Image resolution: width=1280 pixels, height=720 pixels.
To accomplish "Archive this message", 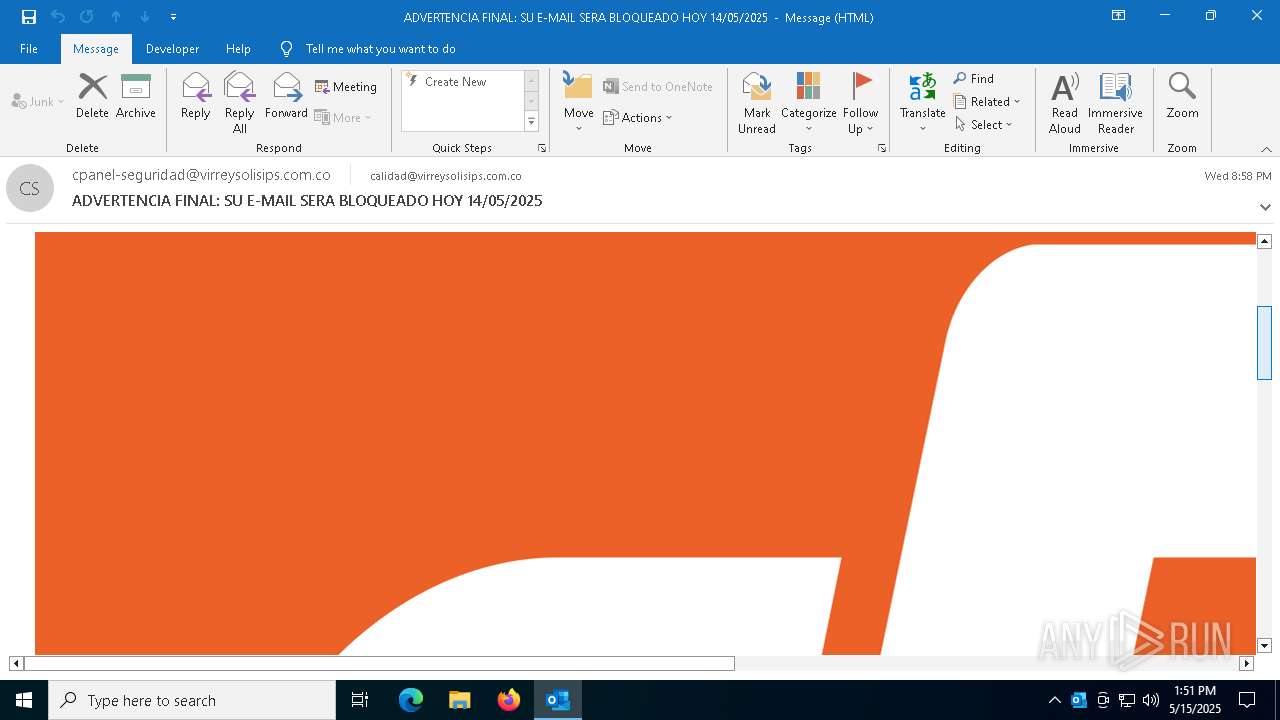I will coord(136,96).
